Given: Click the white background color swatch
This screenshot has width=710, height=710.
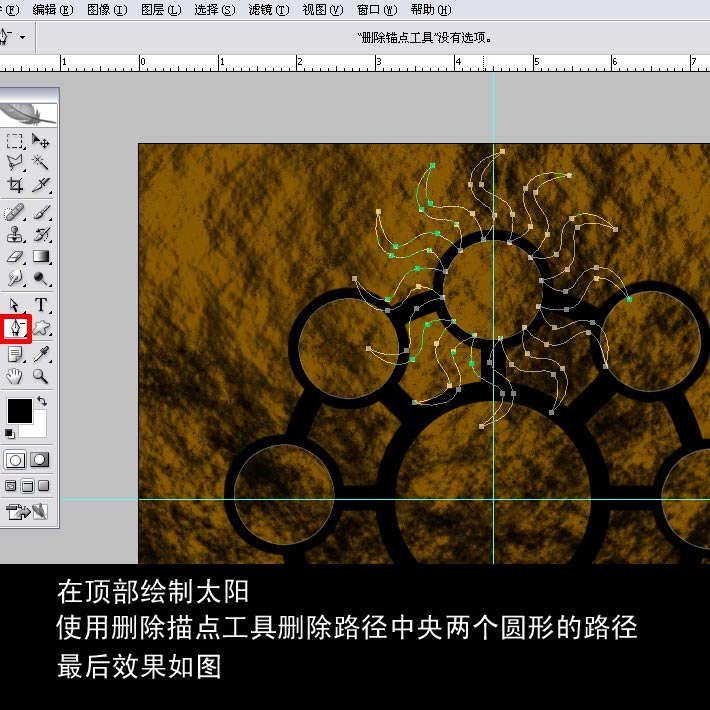Looking at the screenshot, I should [40, 428].
